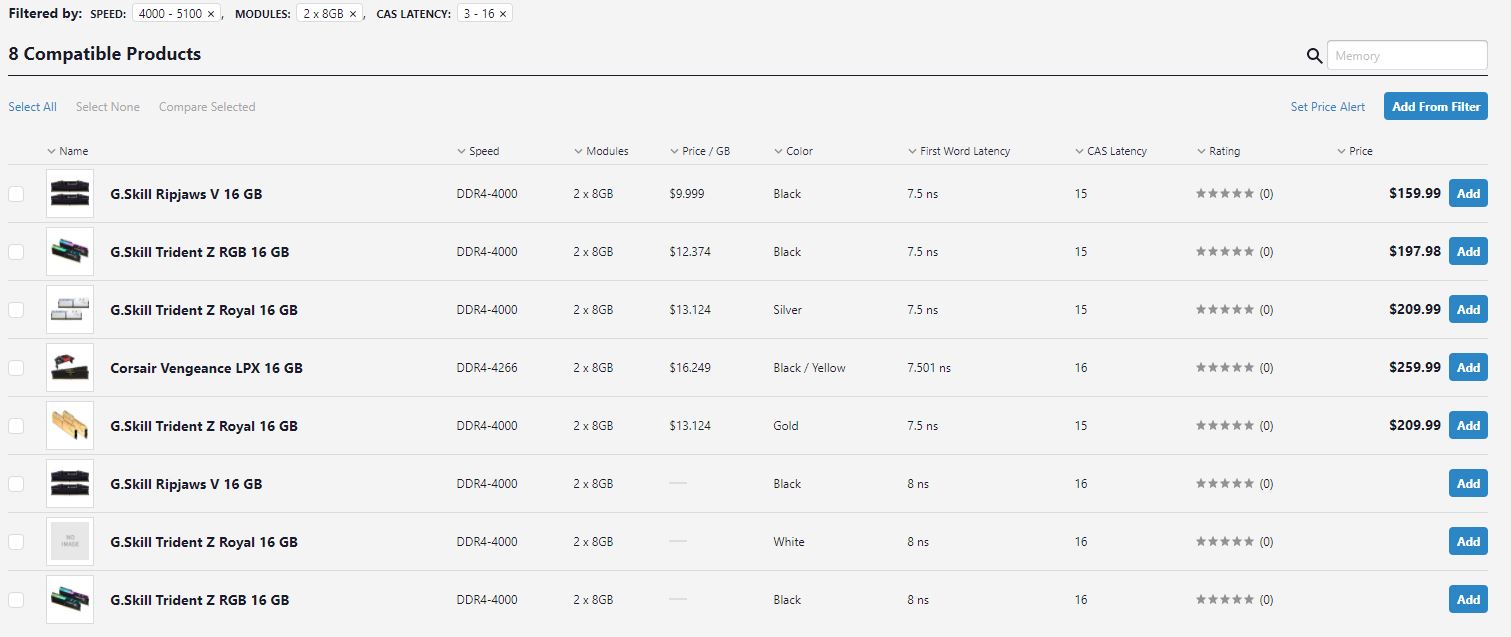Tick the White Trident Z Royal checkbox
Image resolution: width=1511 pixels, height=637 pixels.
click(x=16, y=542)
